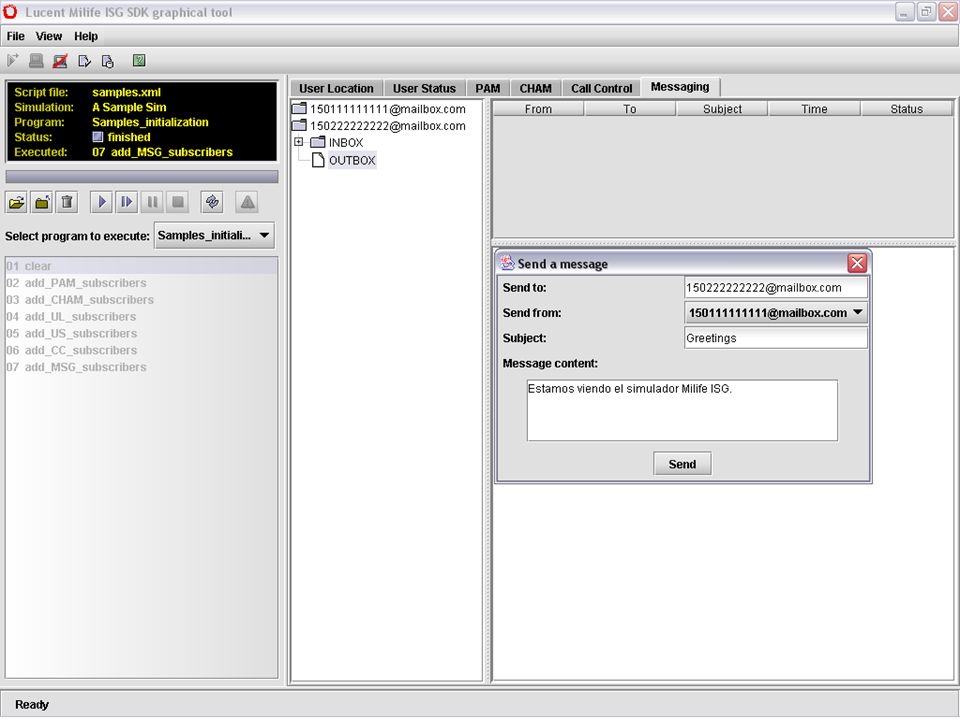Image resolution: width=960 pixels, height=720 pixels.
Task: Switch to the User Status tab
Action: coord(424,88)
